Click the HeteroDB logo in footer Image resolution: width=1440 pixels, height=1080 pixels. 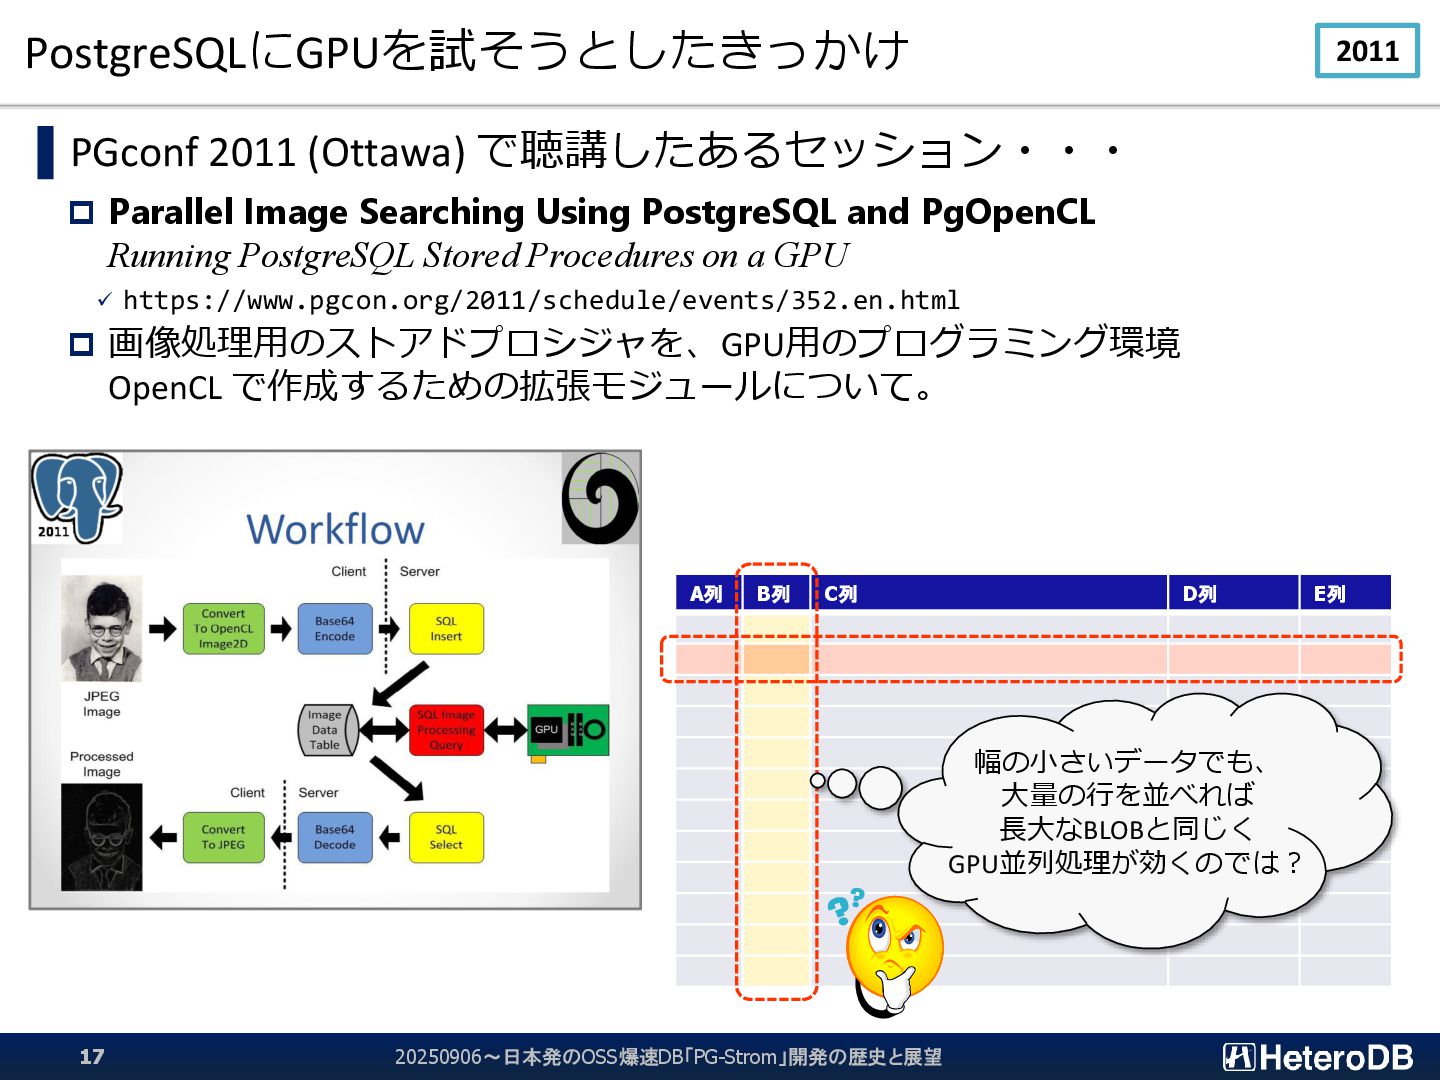(1318, 1057)
